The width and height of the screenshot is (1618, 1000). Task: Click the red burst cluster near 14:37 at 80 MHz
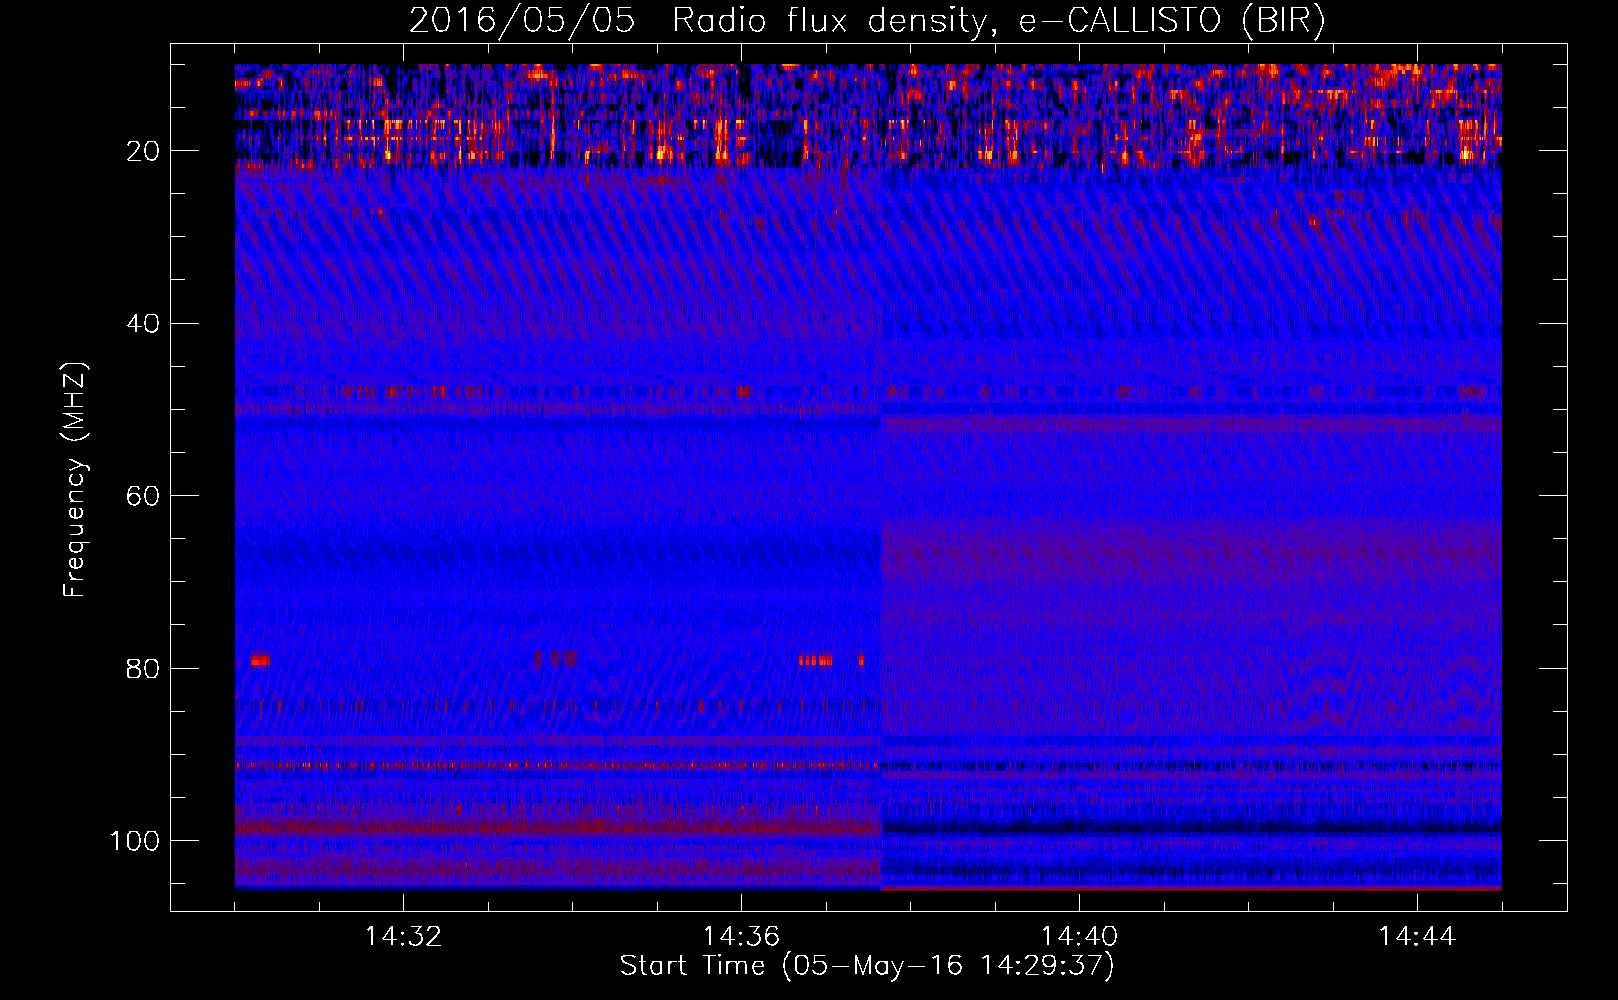815,660
